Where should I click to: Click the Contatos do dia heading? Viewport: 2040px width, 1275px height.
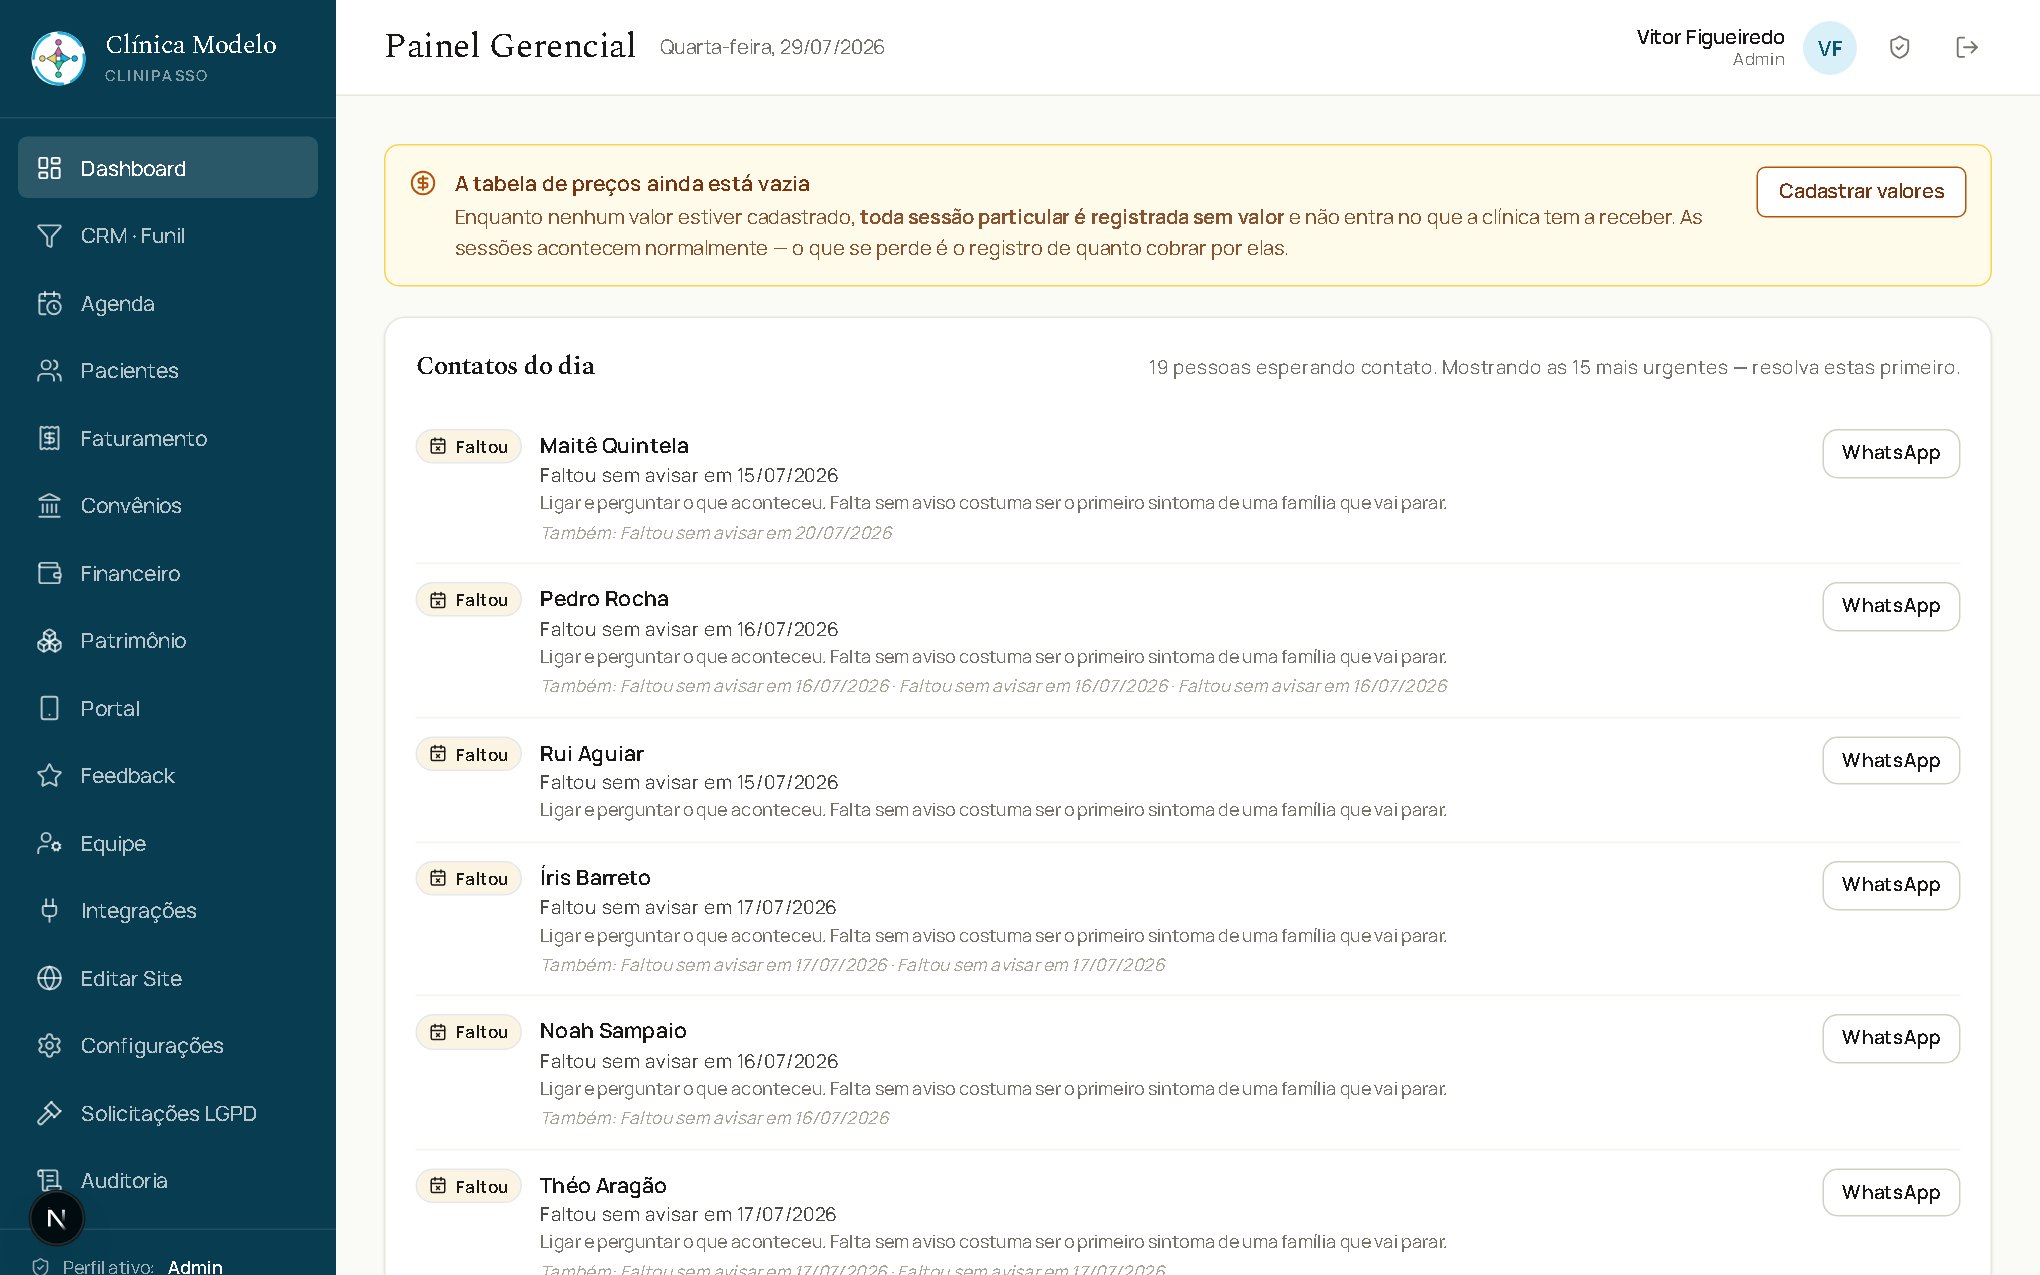click(x=505, y=366)
